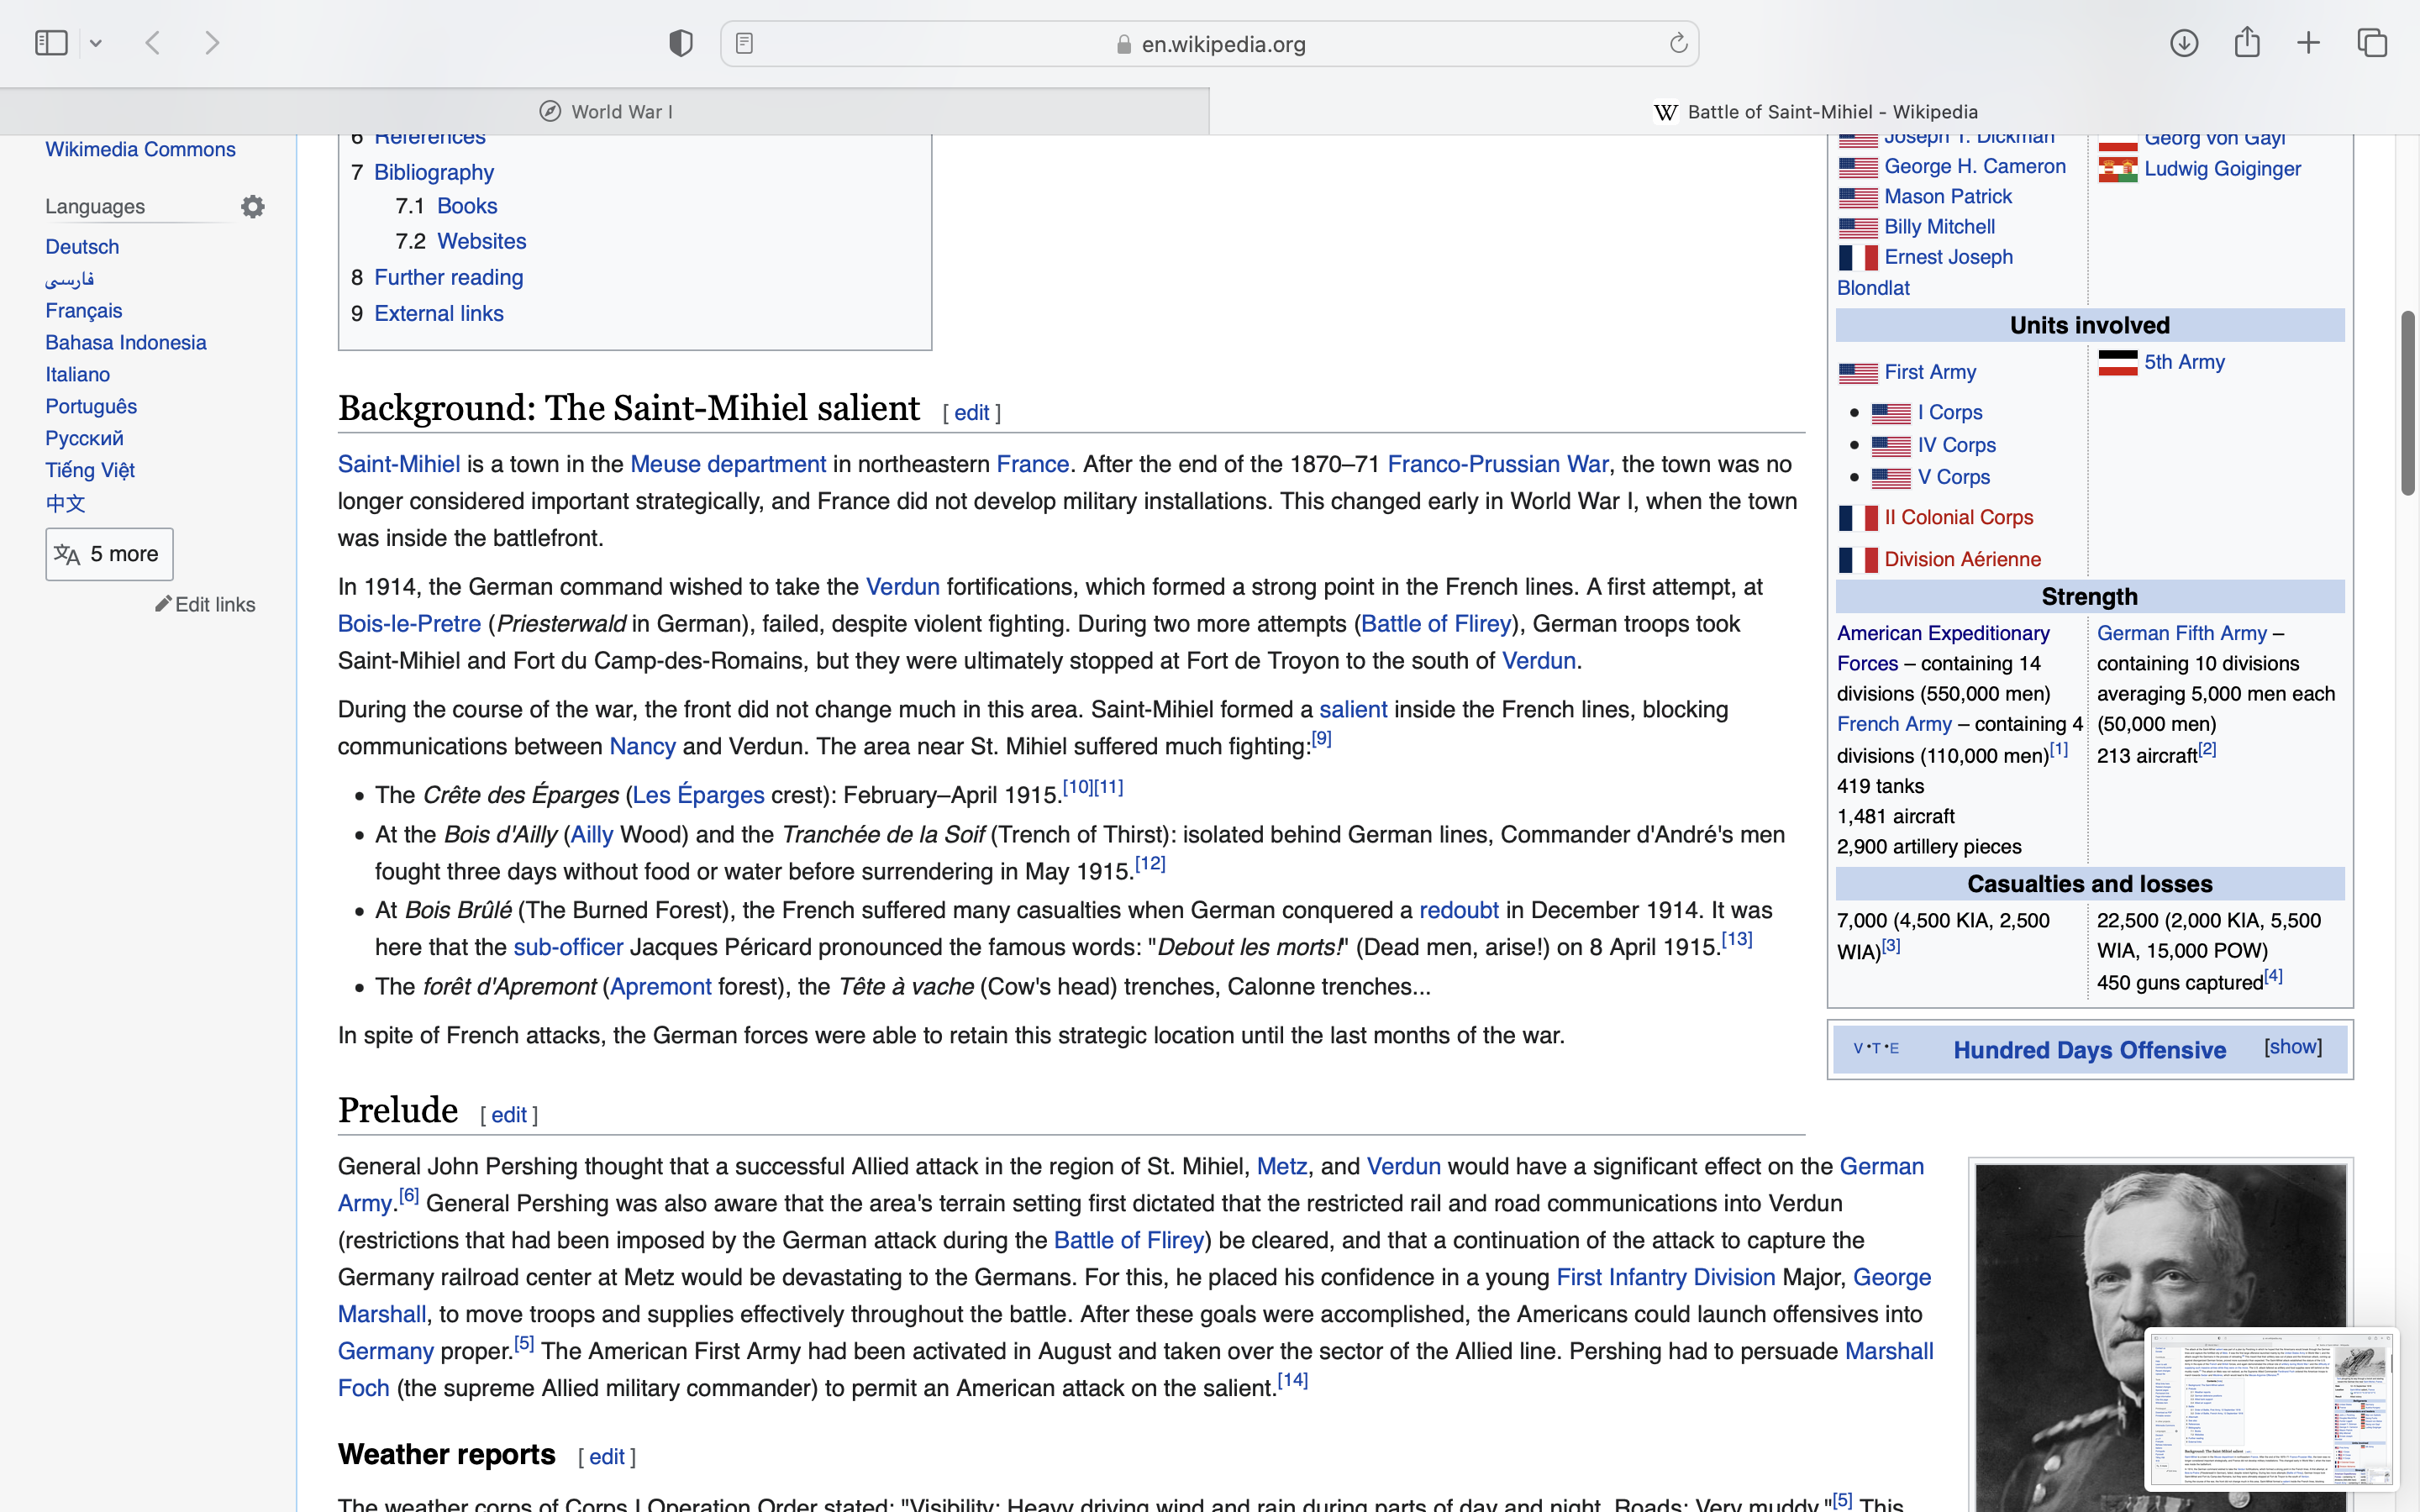Show the tab overview icon
This screenshot has height=1512, width=2420.
(x=2372, y=43)
